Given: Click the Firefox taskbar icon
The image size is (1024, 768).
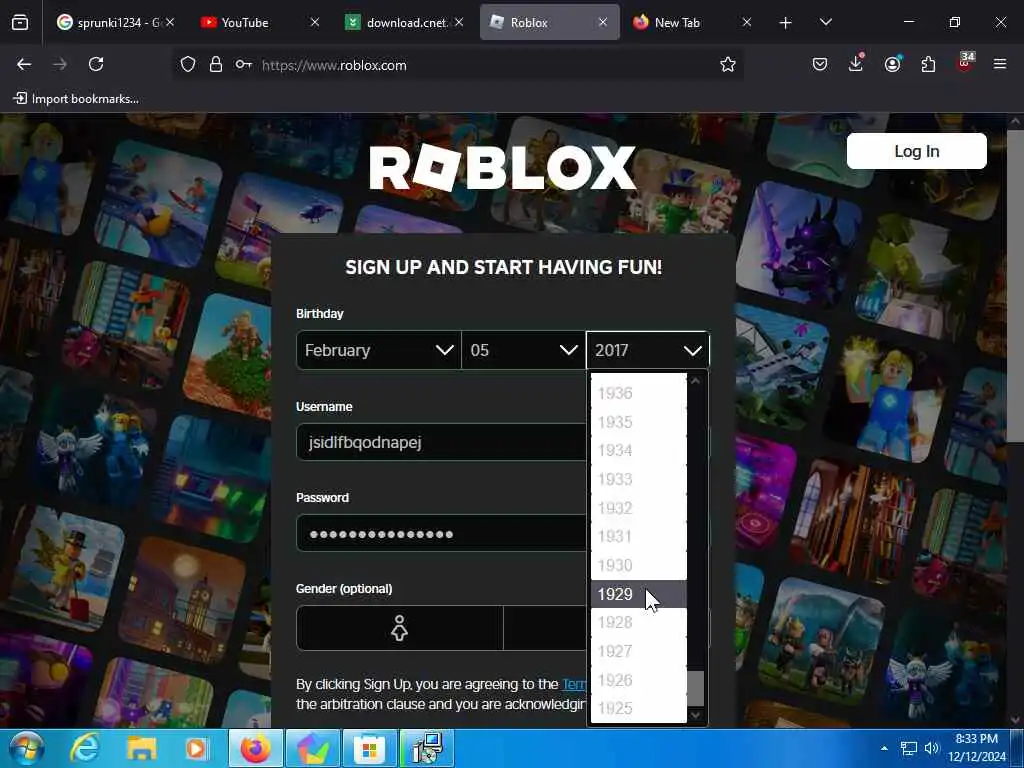Looking at the screenshot, I should coord(255,749).
